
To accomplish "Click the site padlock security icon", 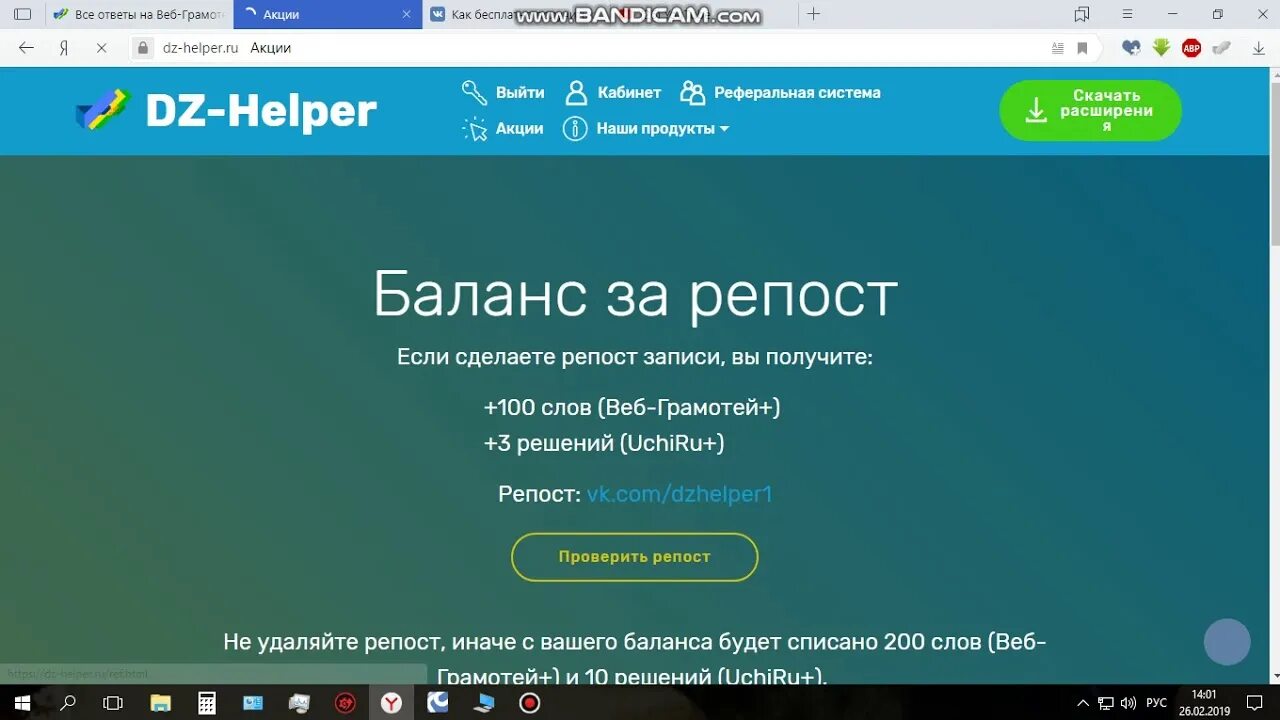I will tap(143, 48).
